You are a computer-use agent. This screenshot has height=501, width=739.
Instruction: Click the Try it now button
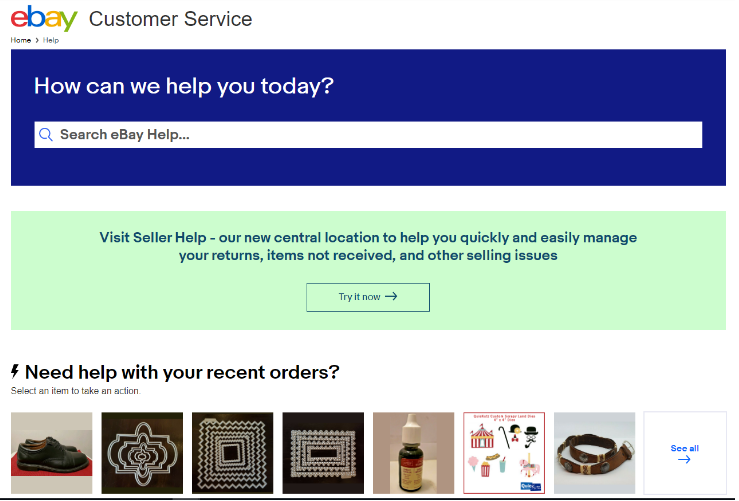[x=368, y=297]
